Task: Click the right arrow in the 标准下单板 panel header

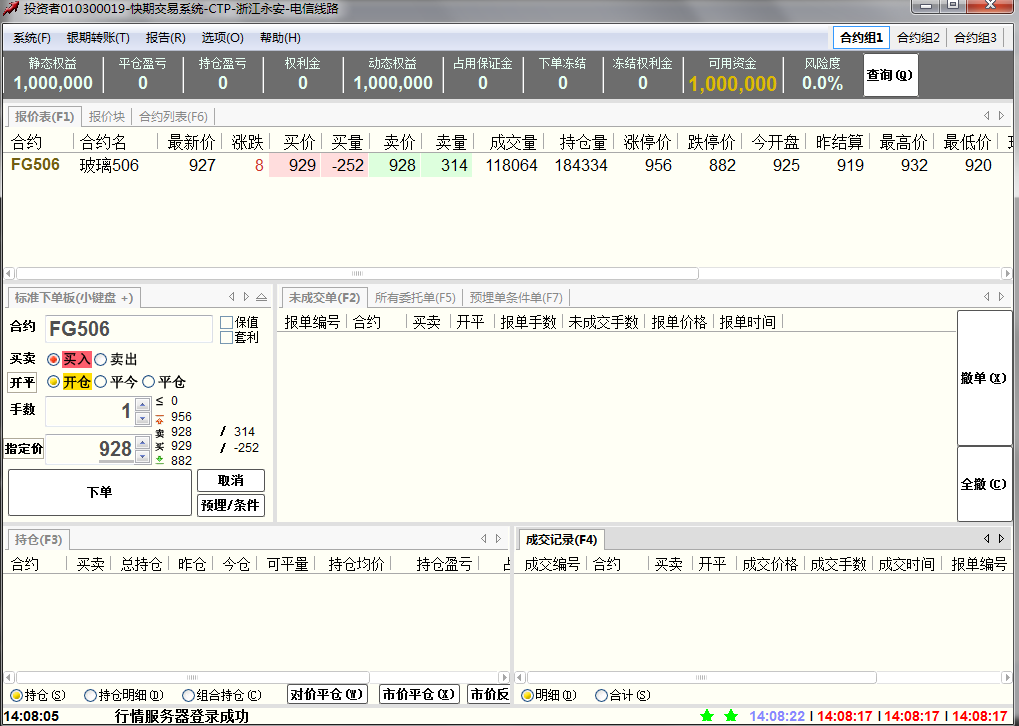Action: point(246,297)
